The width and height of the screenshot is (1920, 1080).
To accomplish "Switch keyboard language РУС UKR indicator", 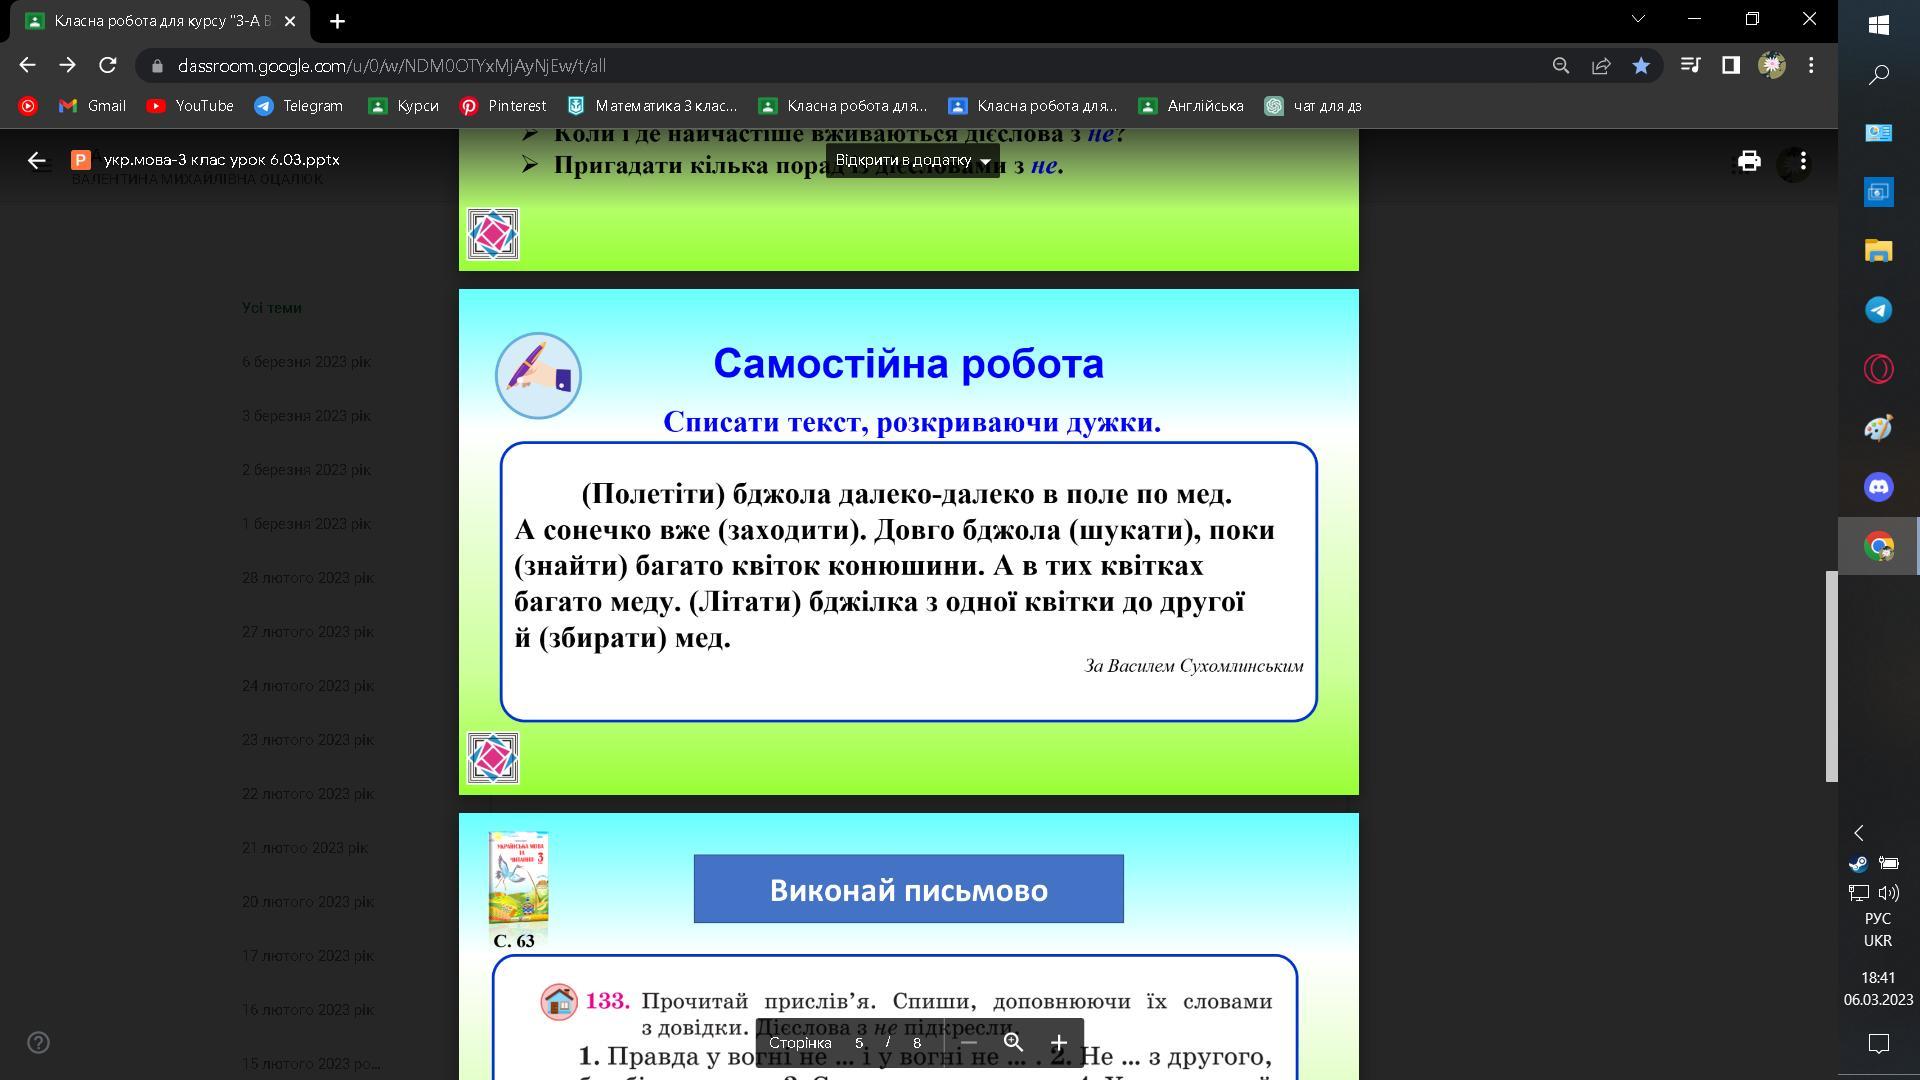I will click(1878, 930).
